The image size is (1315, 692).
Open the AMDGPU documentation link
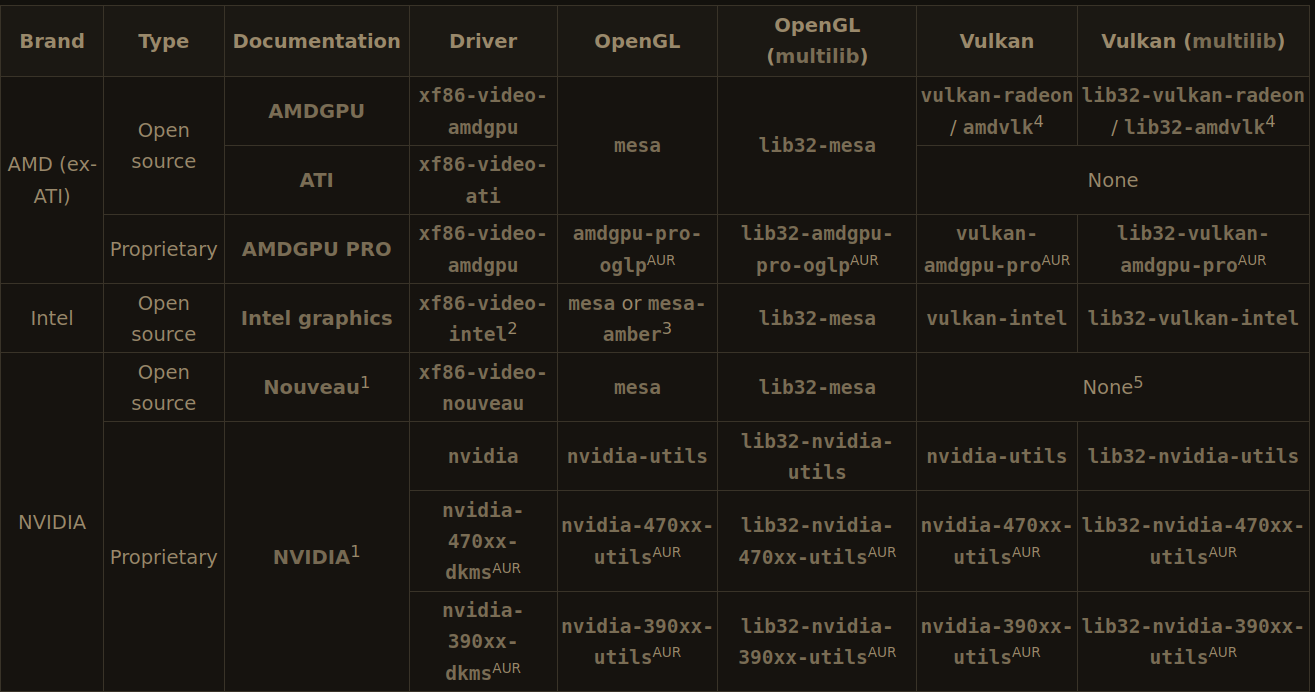coord(316,111)
